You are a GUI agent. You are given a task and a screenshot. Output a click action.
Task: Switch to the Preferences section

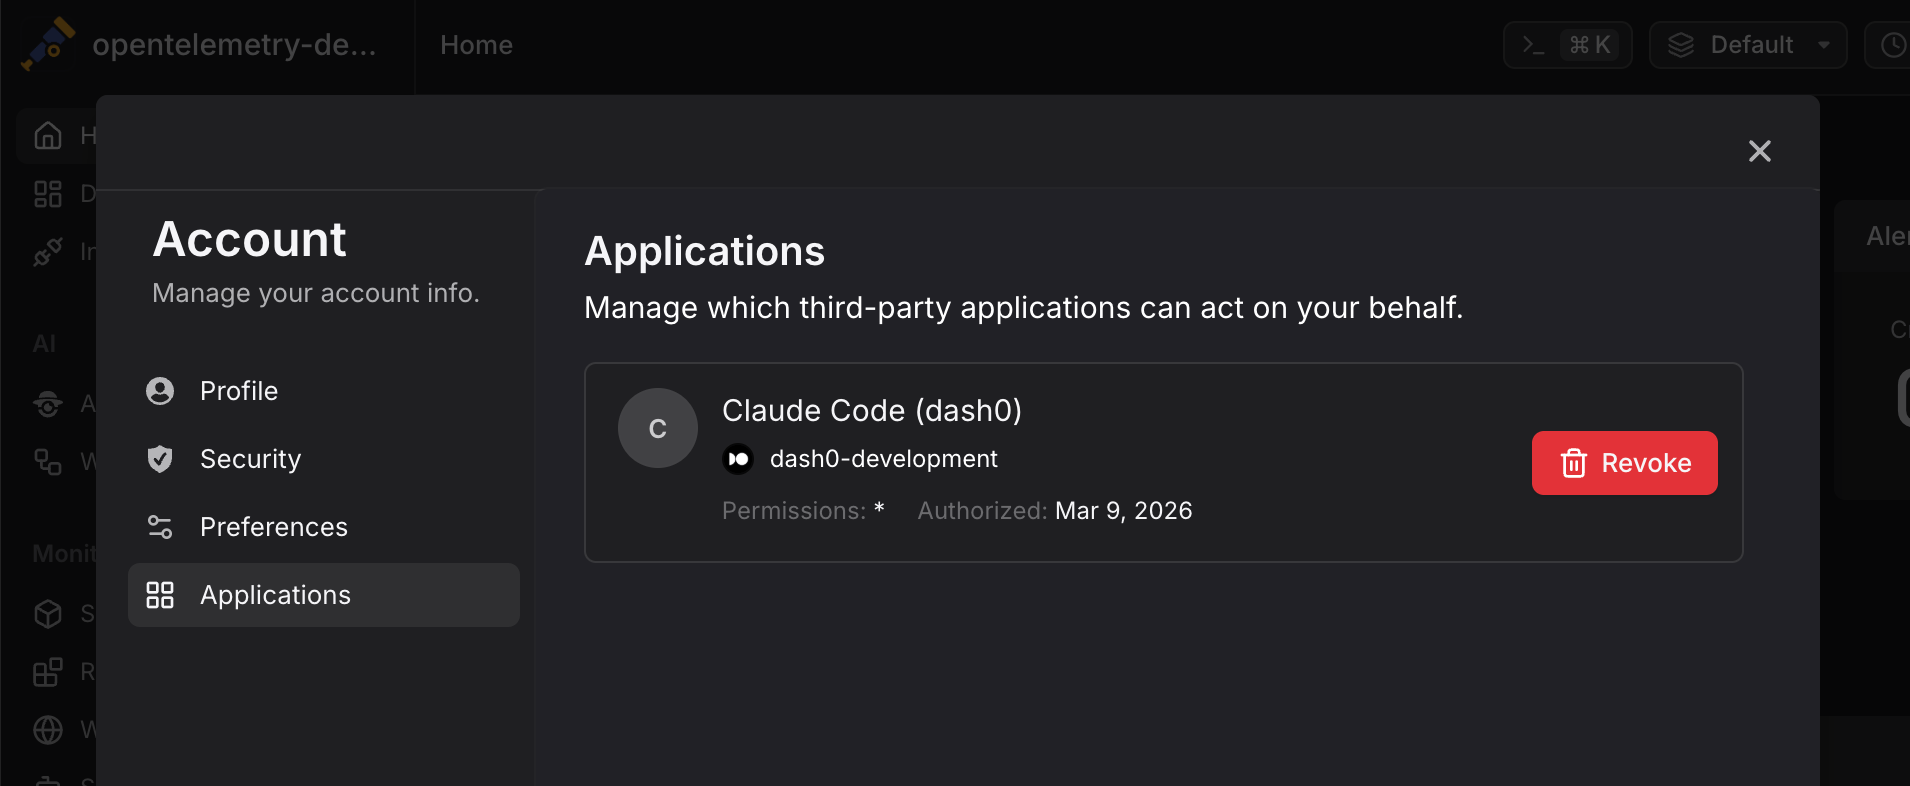[273, 527]
